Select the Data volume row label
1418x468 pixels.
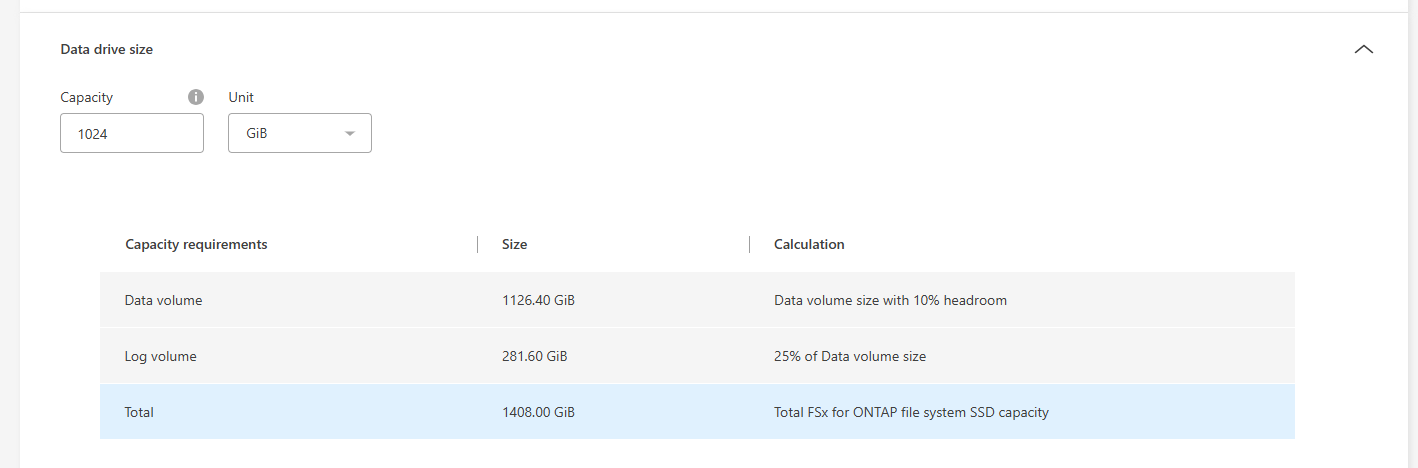pyautogui.click(x=163, y=300)
